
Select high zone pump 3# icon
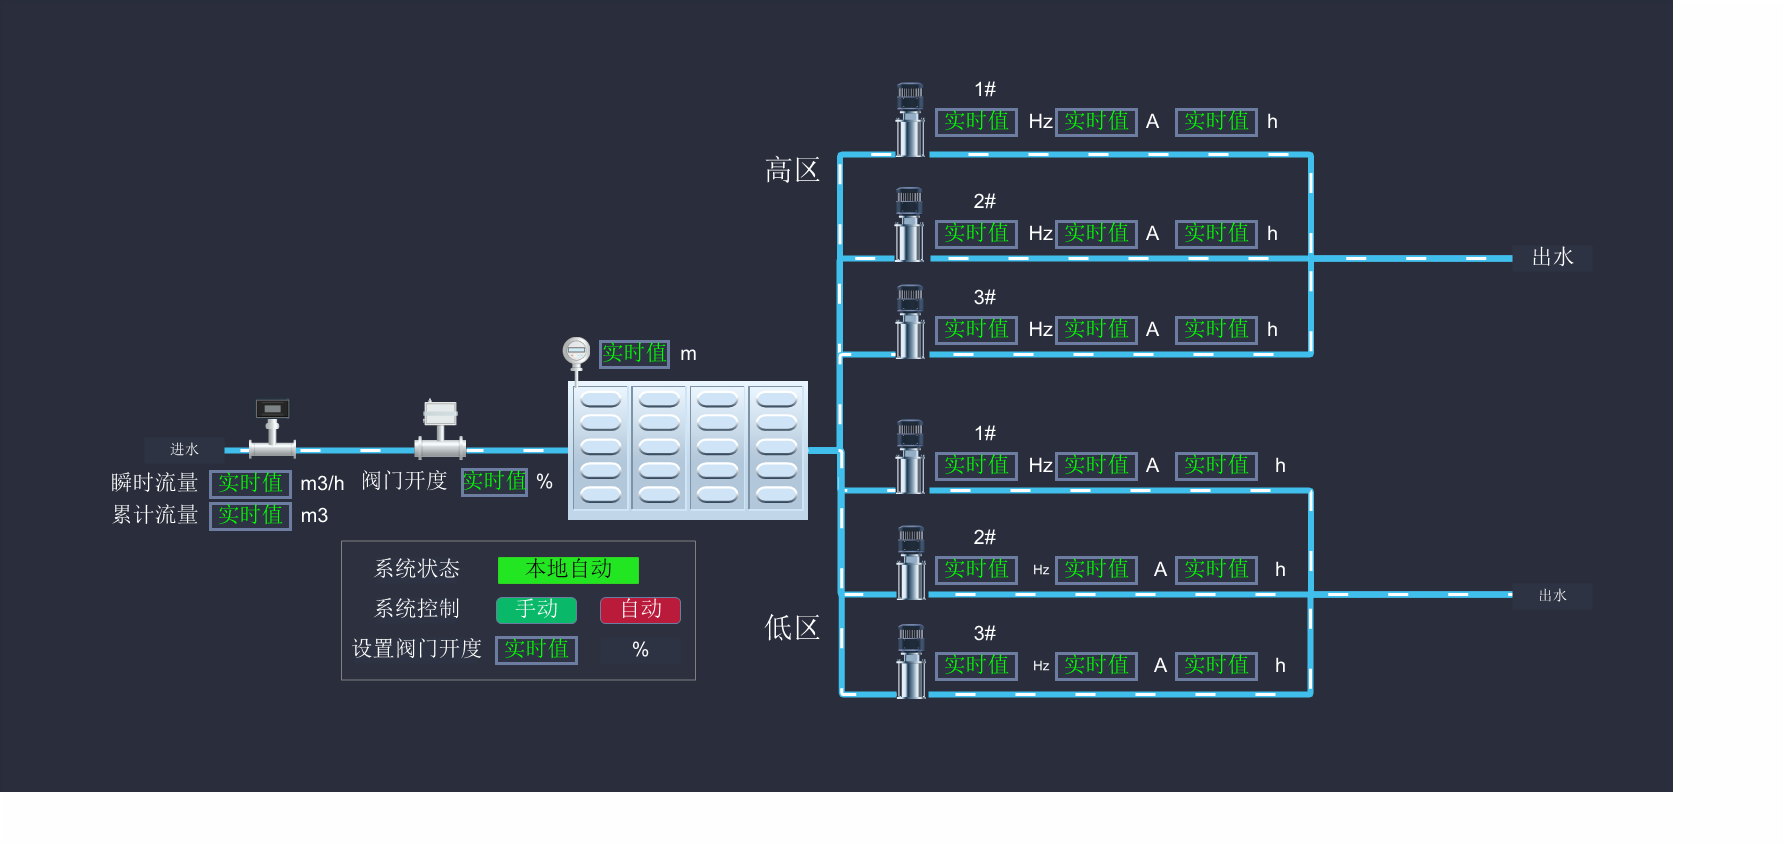point(910,322)
